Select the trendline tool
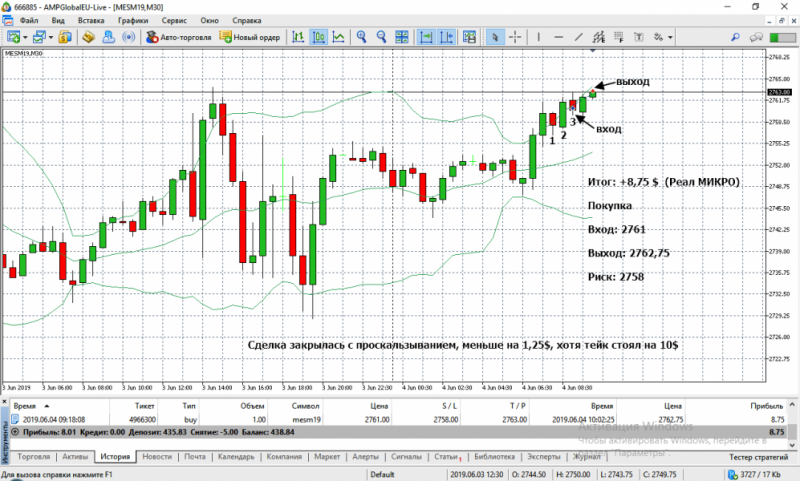 (x=579, y=37)
